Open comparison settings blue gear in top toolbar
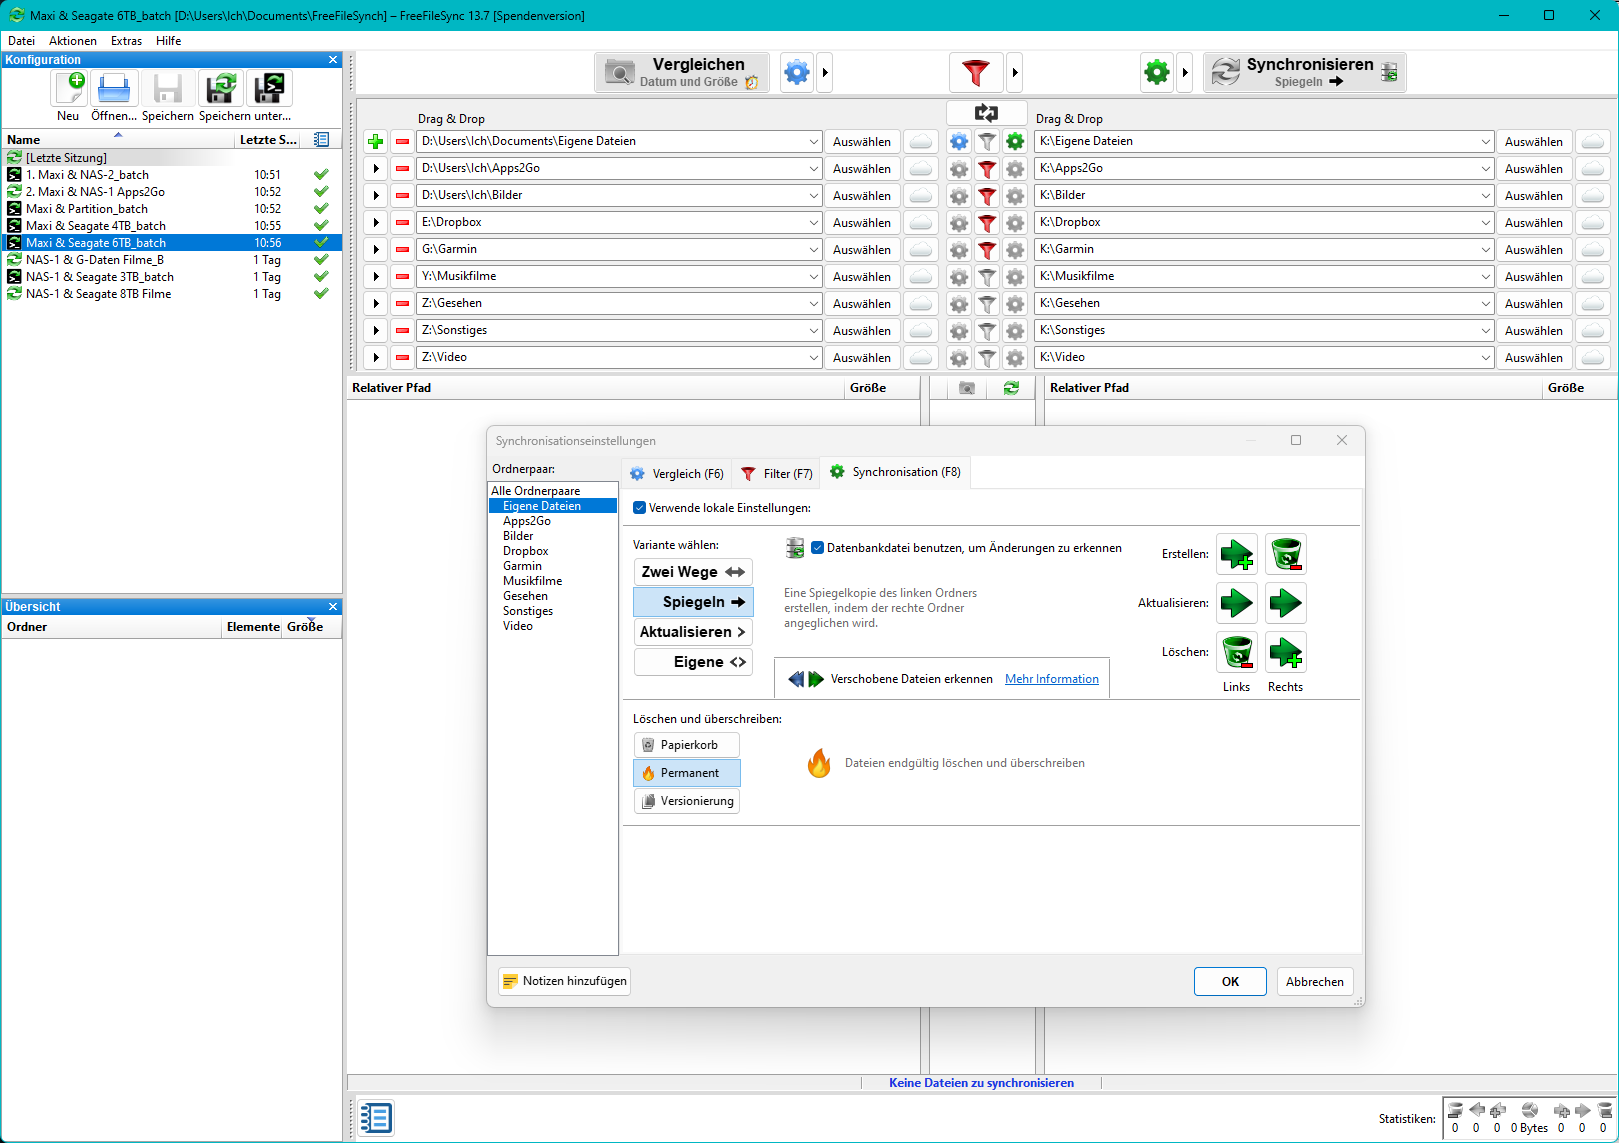Image resolution: width=1619 pixels, height=1143 pixels. [797, 72]
